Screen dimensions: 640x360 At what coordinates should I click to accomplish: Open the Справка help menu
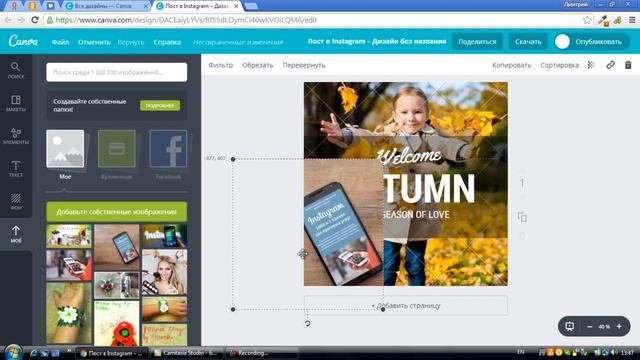pyautogui.click(x=167, y=42)
